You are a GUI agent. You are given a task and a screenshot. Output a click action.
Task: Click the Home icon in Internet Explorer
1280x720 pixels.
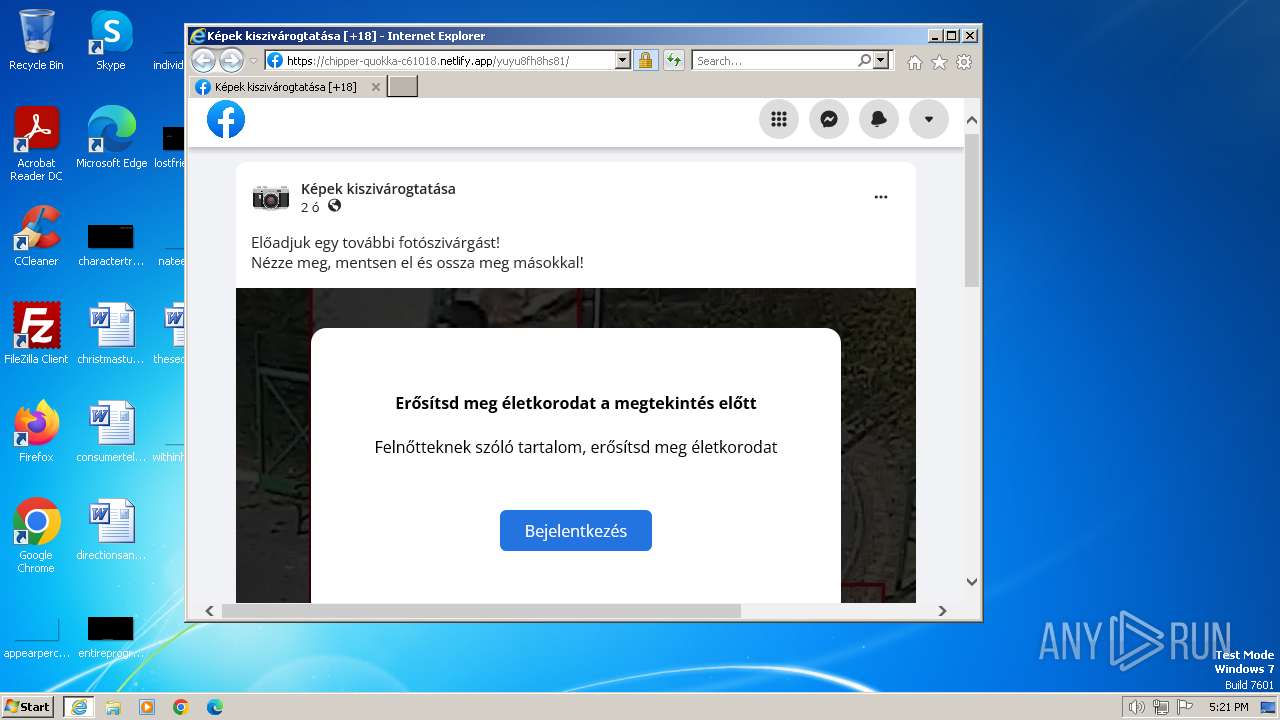coord(914,62)
